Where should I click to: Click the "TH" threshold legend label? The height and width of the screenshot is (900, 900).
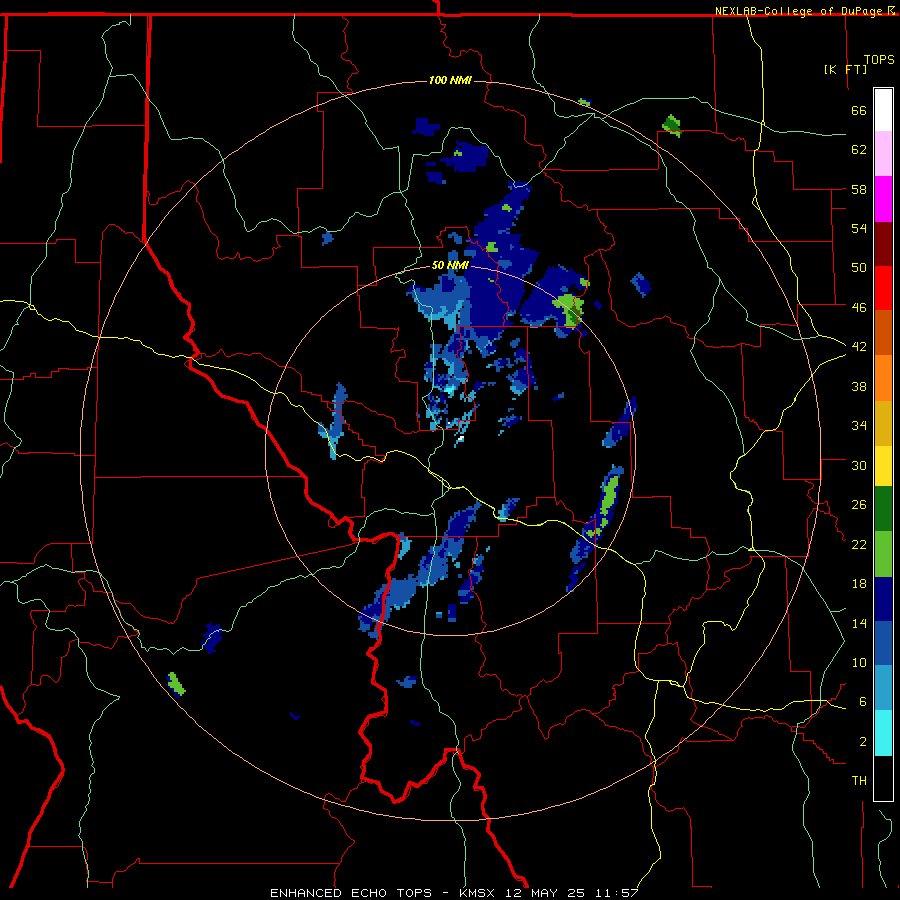(x=859, y=781)
